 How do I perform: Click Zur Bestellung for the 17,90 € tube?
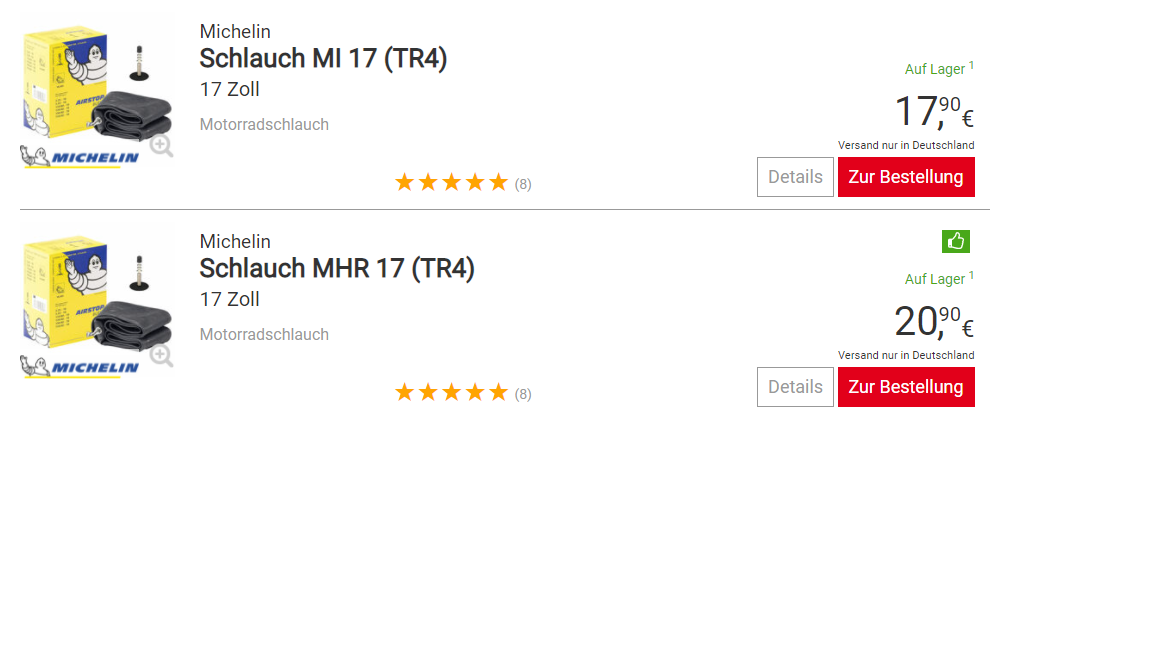click(906, 176)
